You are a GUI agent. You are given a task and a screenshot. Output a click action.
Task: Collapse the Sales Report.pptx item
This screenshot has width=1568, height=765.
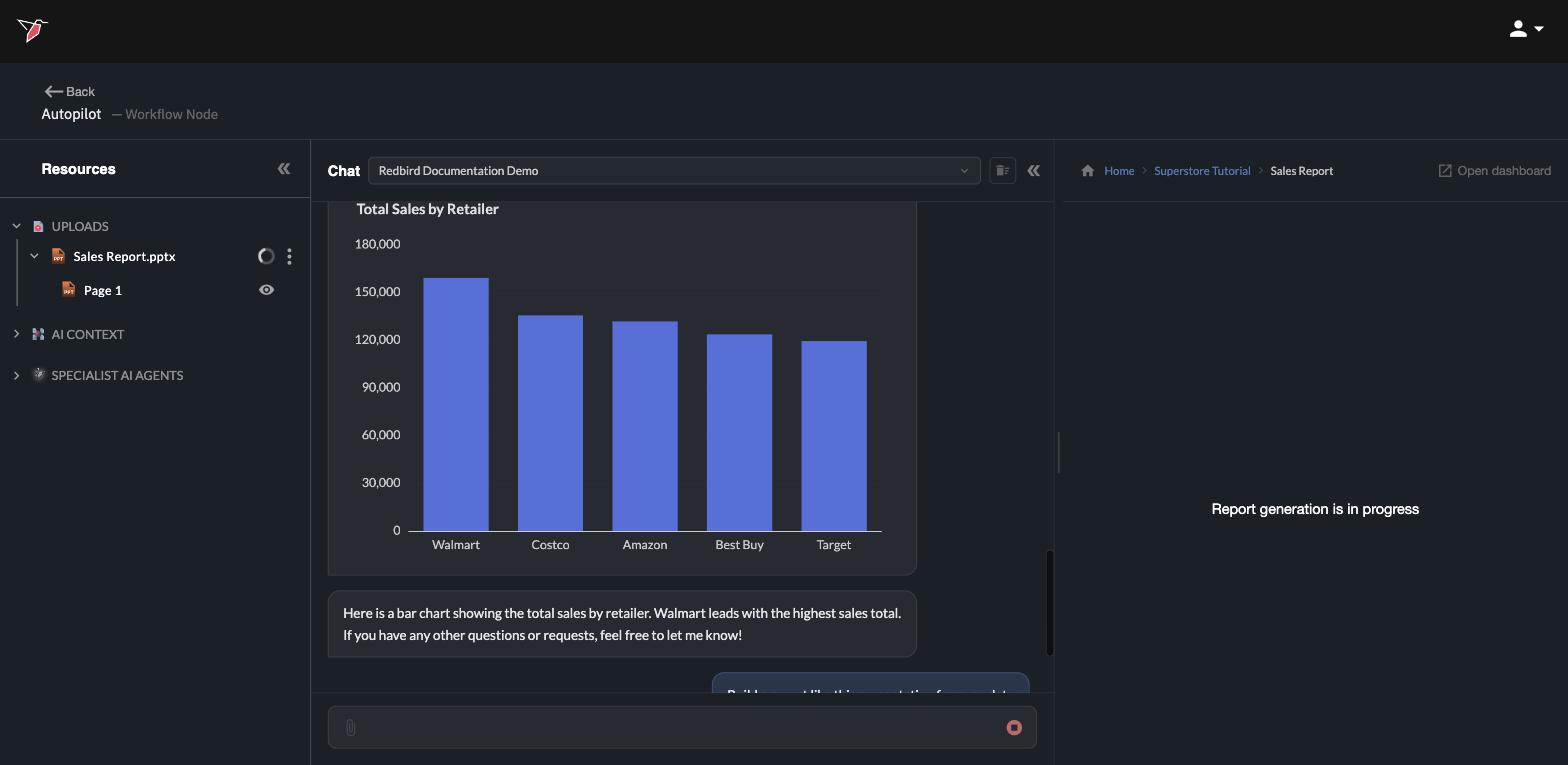pos(34,256)
